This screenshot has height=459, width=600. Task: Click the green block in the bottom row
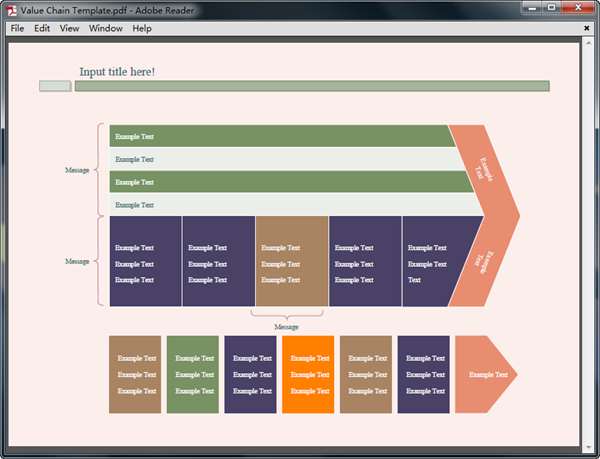pos(193,374)
